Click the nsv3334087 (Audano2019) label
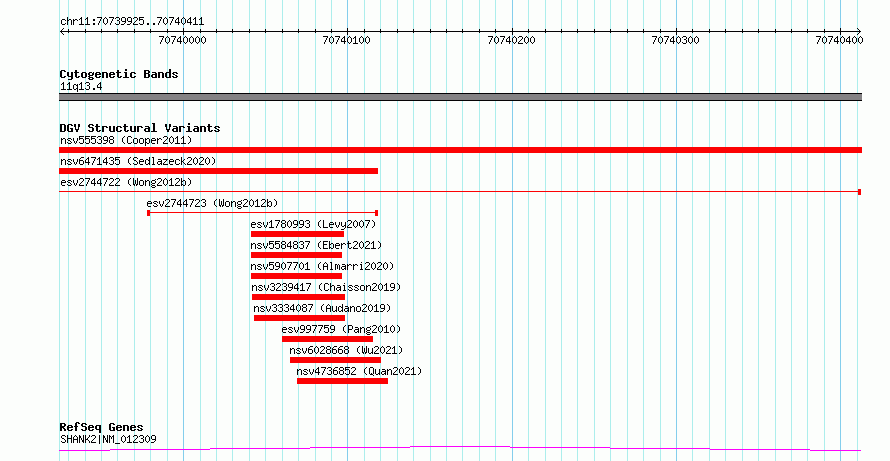This screenshot has height=461, width=890. [x=322, y=308]
